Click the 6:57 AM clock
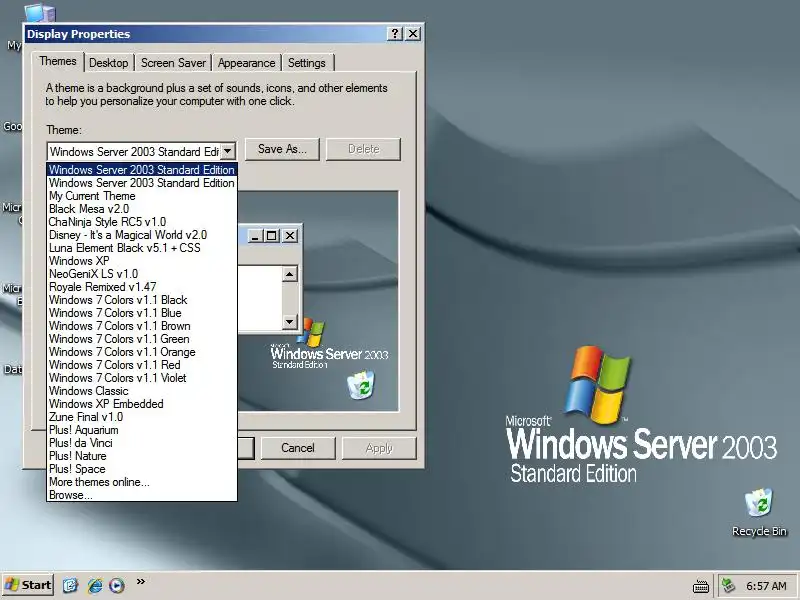Image resolution: width=800 pixels, height=600 pixels. coord(766,586)
